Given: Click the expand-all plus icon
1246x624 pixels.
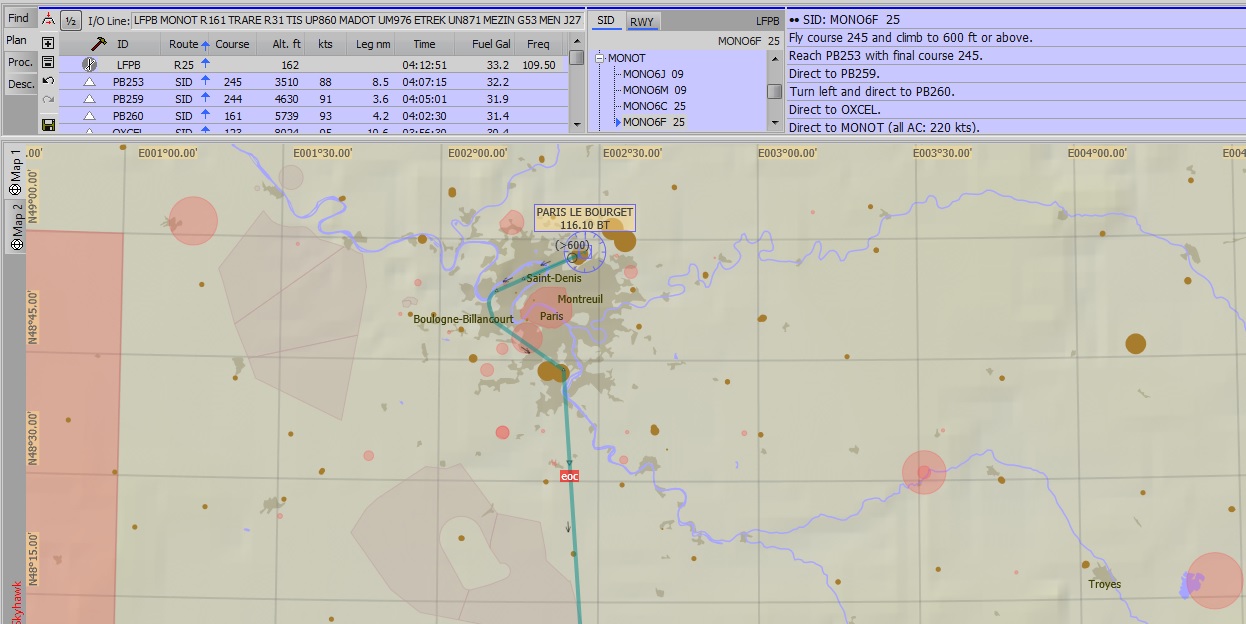Looking at the screenshot, I should click(x=48, y=43).
